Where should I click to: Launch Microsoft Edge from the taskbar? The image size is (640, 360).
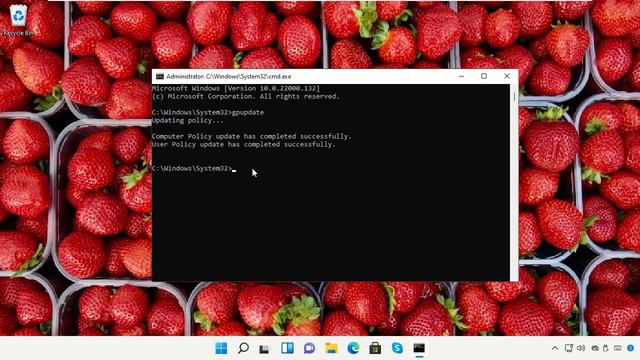click(x=353, y=348)
